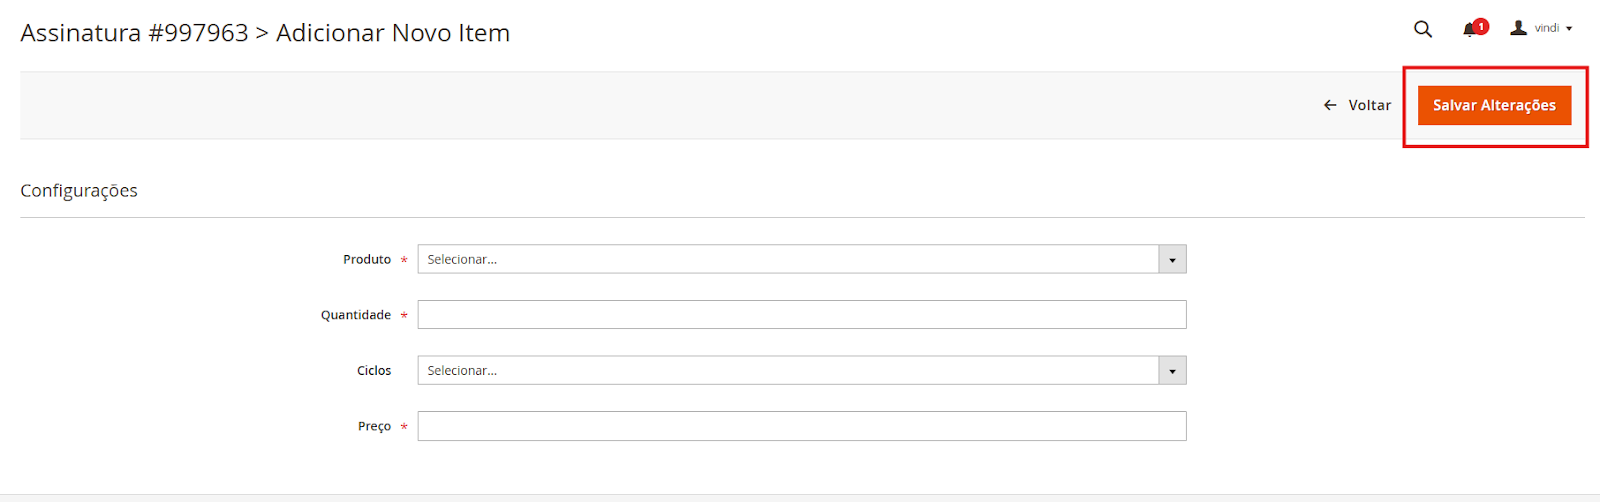Viewport: 1600px width, 502px height.
Task: Click the Ciclos dropdown arrow button
Action: tap(1172, 371)
